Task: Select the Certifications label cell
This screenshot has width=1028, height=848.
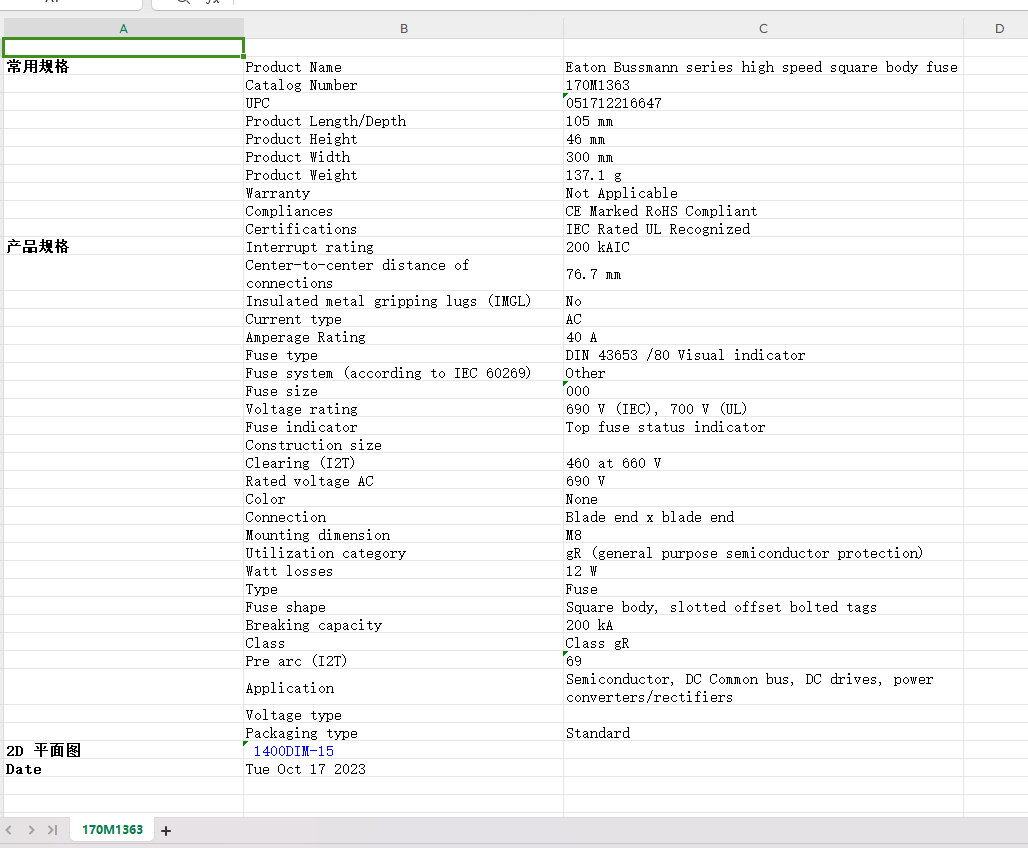Action: click(x=403, y=228)
